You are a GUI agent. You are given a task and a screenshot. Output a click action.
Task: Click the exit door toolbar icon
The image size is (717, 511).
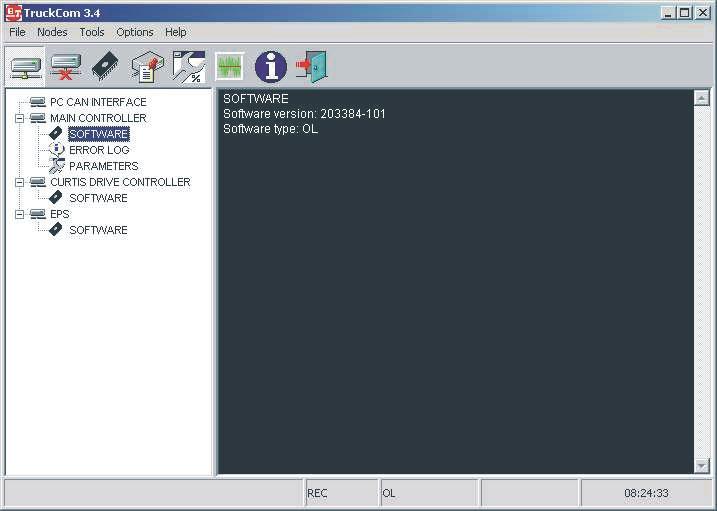click(311, 67)
